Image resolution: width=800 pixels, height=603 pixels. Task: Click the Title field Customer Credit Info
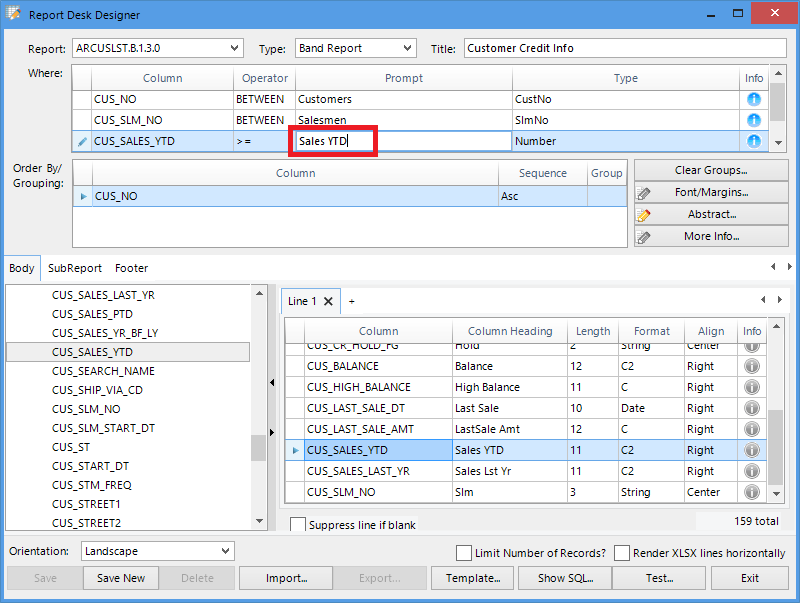click(x=624, y=48)
